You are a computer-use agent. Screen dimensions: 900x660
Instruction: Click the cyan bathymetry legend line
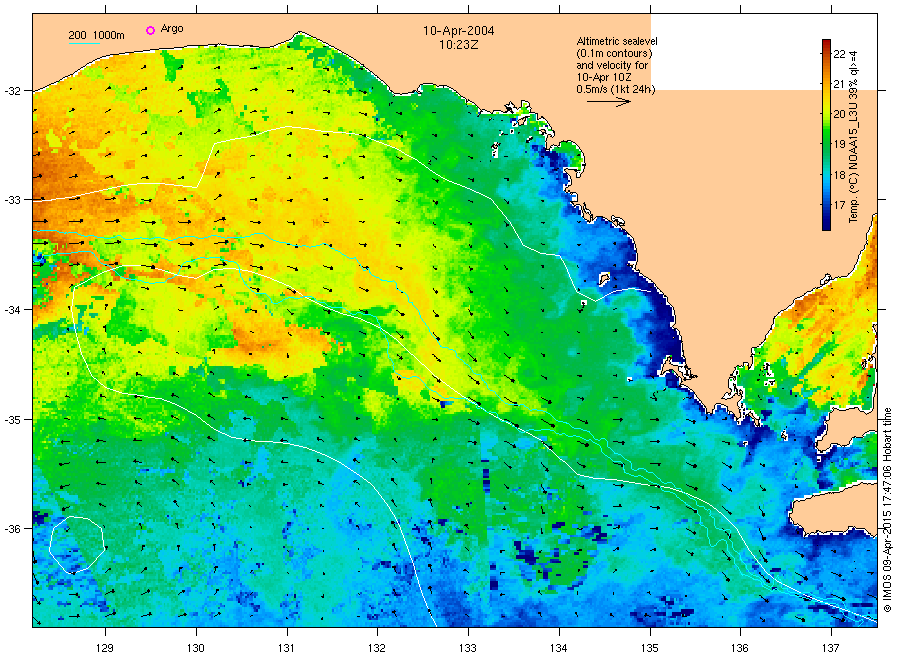[x=84, y=44]
